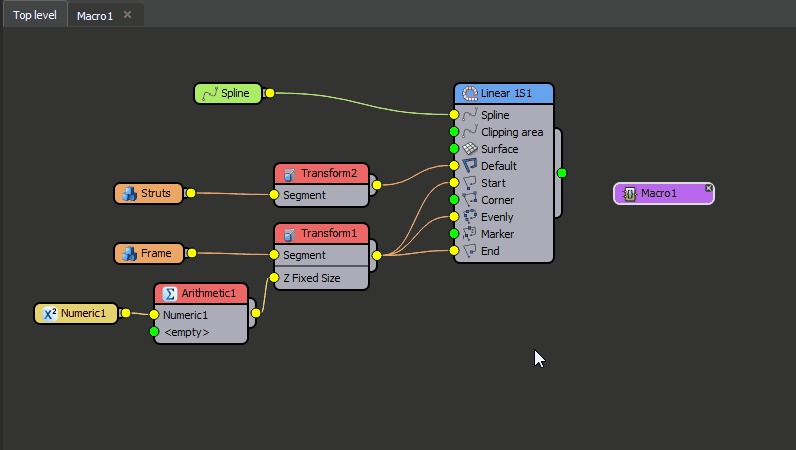Click the Spline node curve icon
Viewport: 796px width, 450px height.
click(209, 93)
